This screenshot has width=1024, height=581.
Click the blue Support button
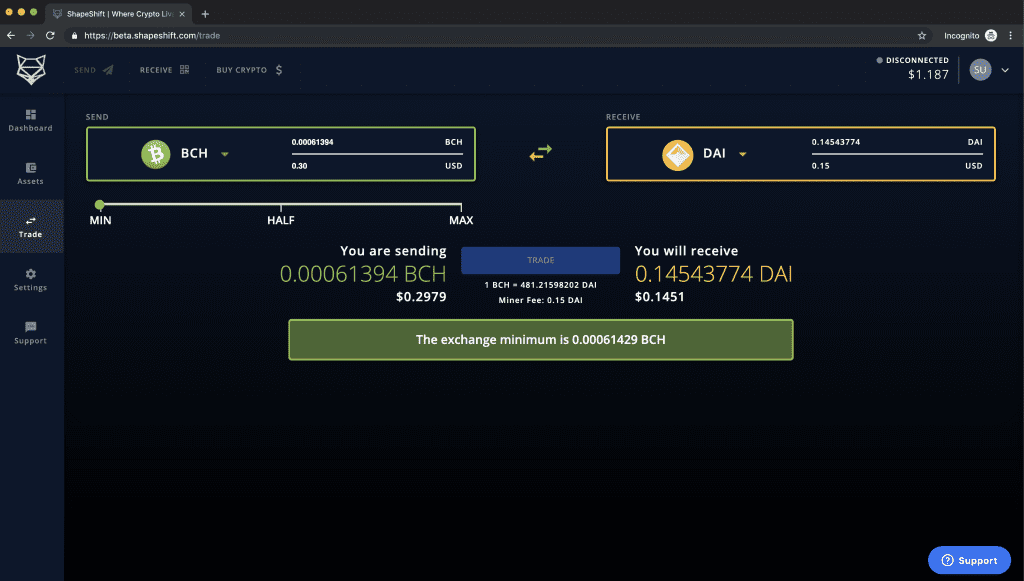click(969, 560)
